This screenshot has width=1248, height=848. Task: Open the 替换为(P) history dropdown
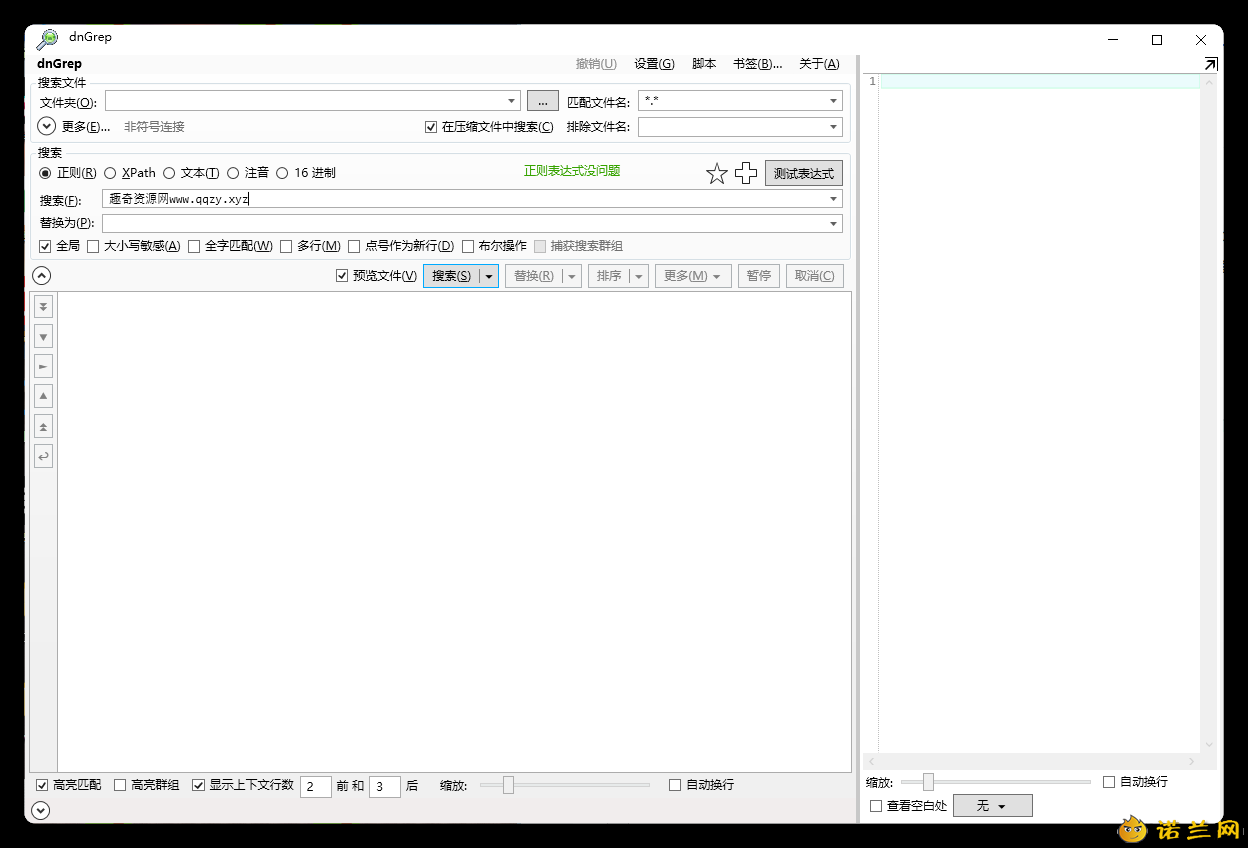(834, 224)
